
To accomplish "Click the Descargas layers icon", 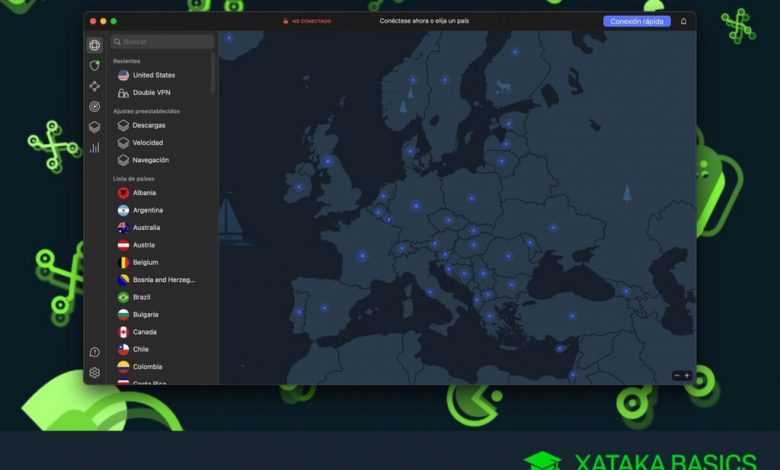I will [123, 125].
